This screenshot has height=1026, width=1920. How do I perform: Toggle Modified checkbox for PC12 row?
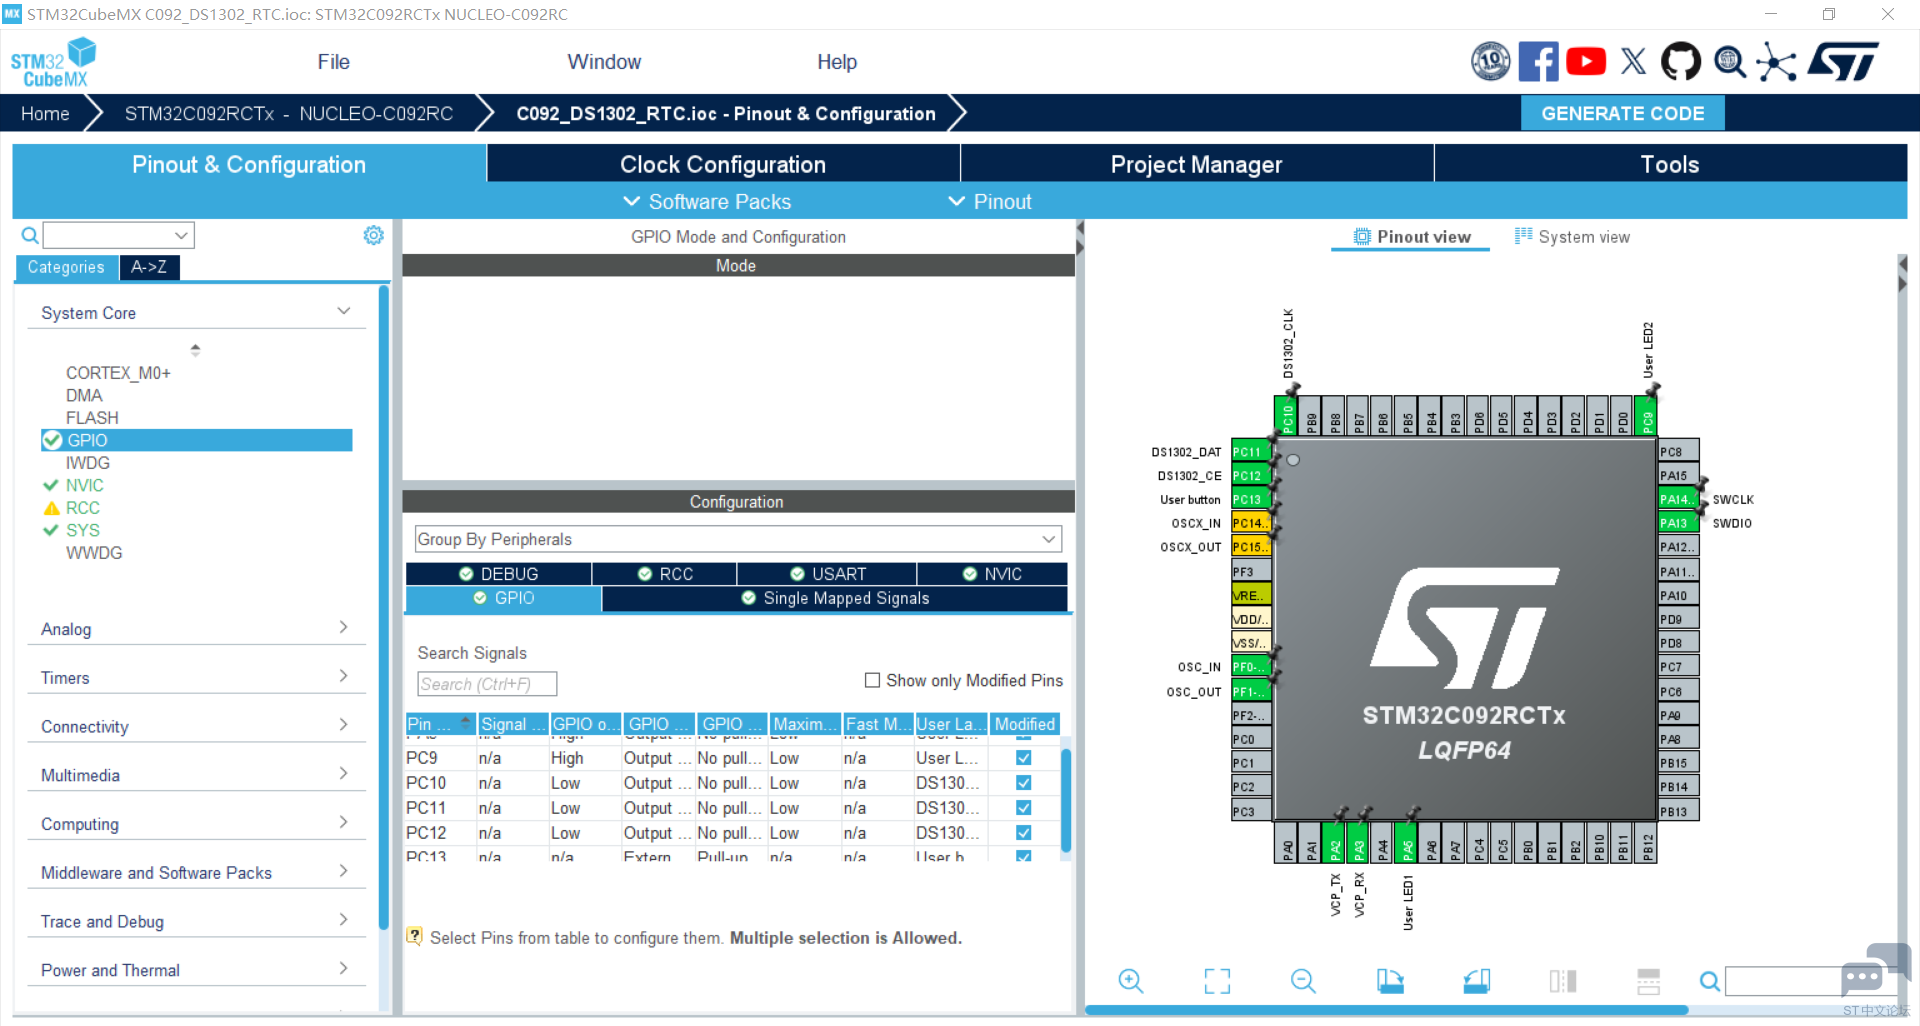pyautogui.click(x=1024, y=833)
